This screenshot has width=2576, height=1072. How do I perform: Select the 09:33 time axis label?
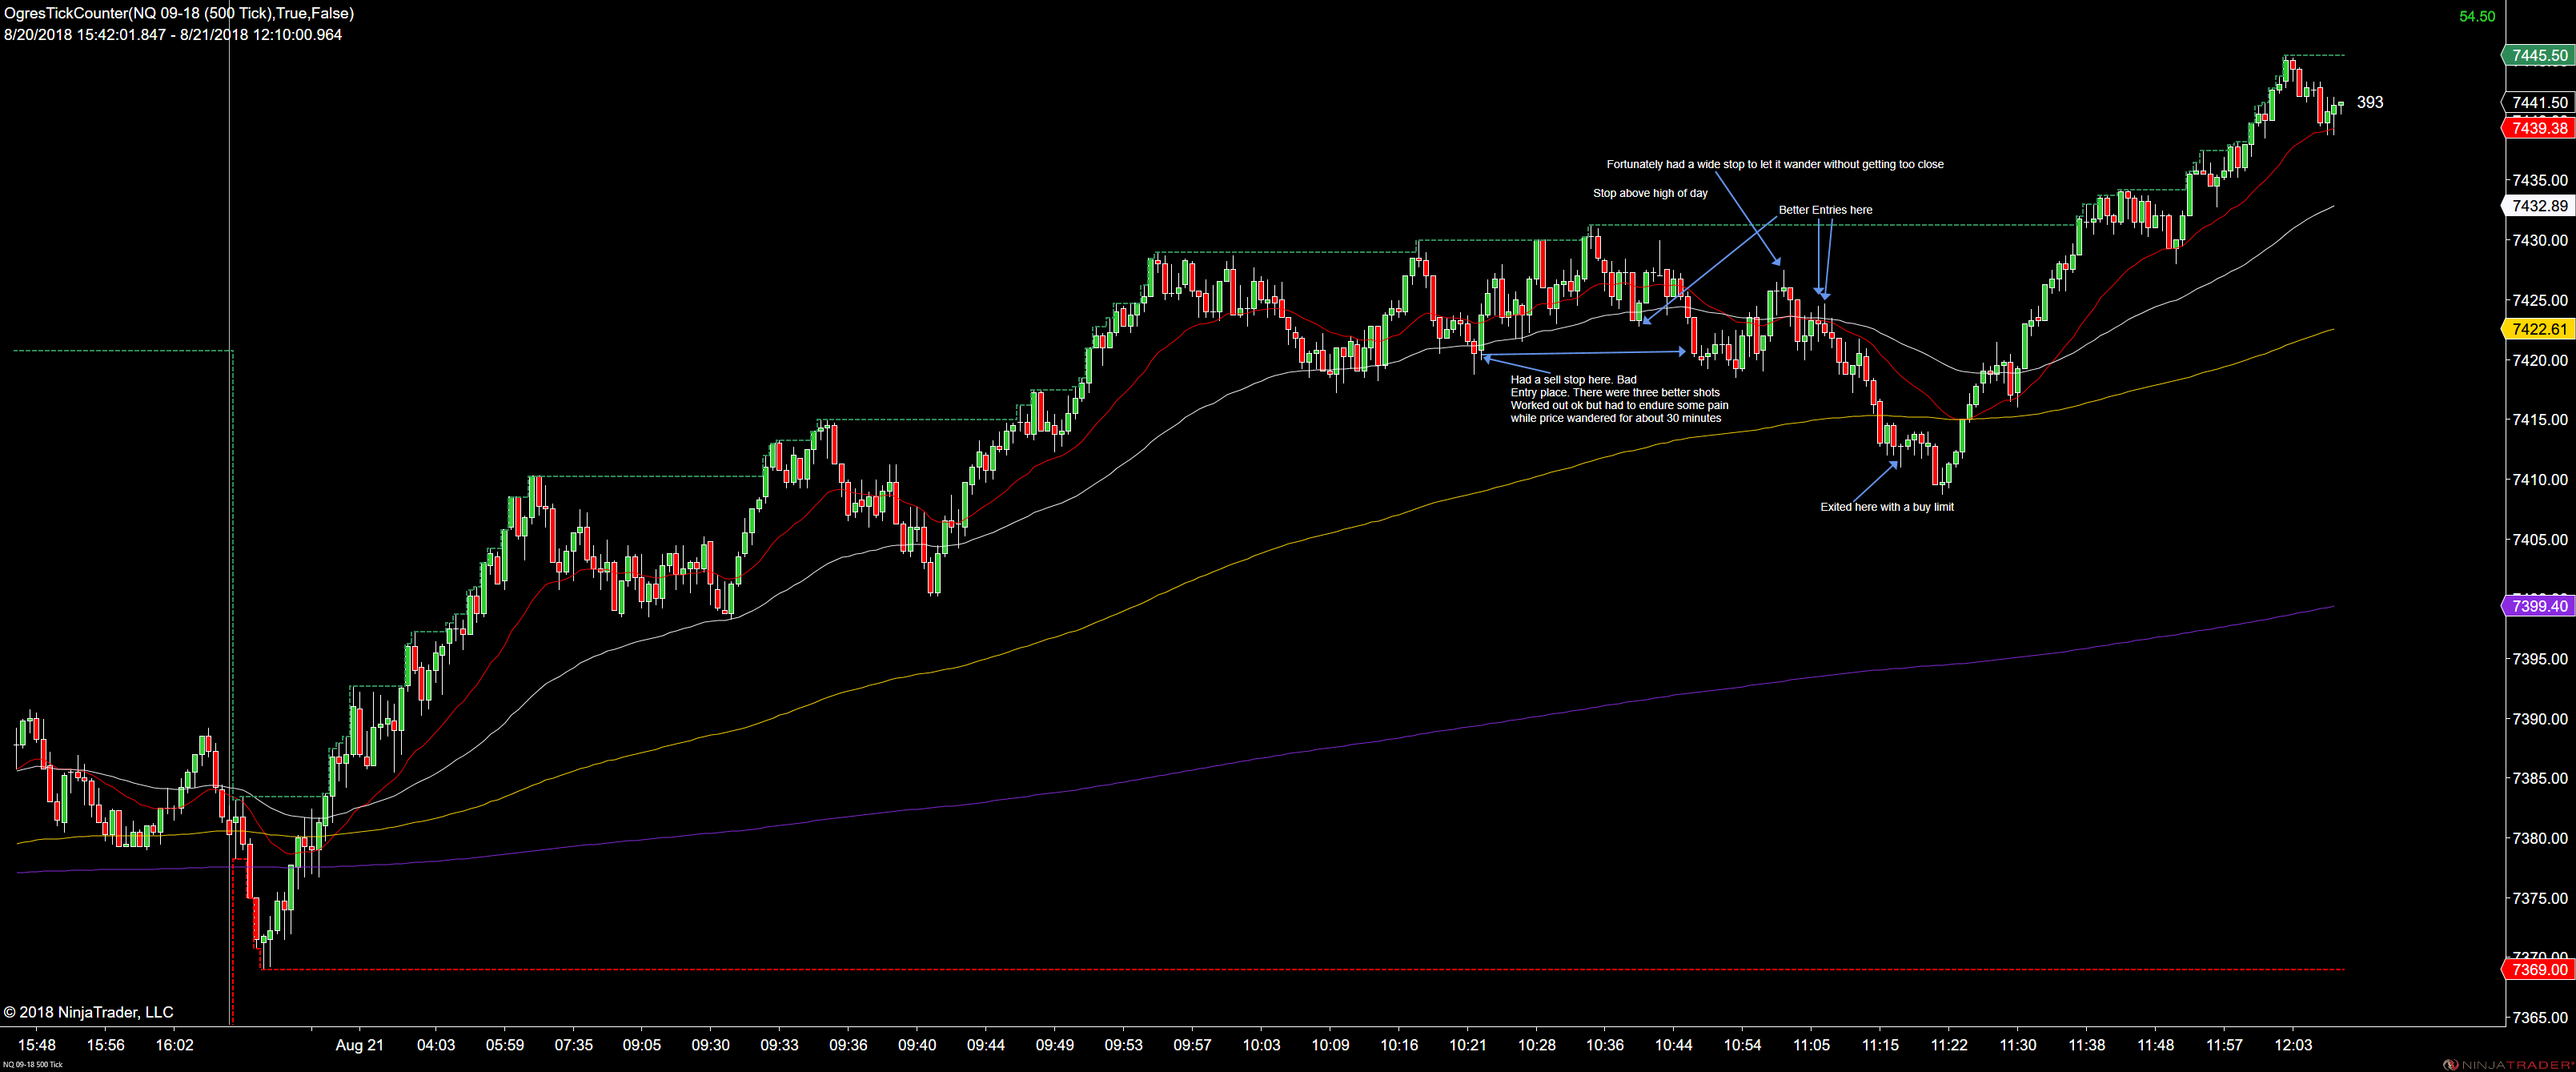(x=780, y=1045)
